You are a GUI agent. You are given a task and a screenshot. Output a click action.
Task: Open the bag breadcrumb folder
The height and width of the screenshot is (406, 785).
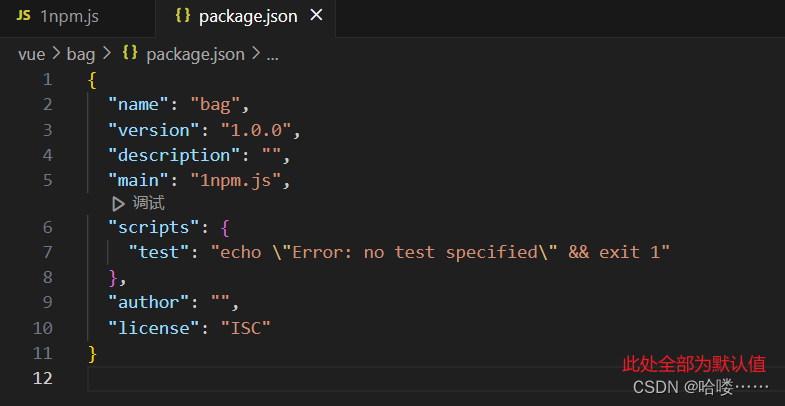(81, 54)
